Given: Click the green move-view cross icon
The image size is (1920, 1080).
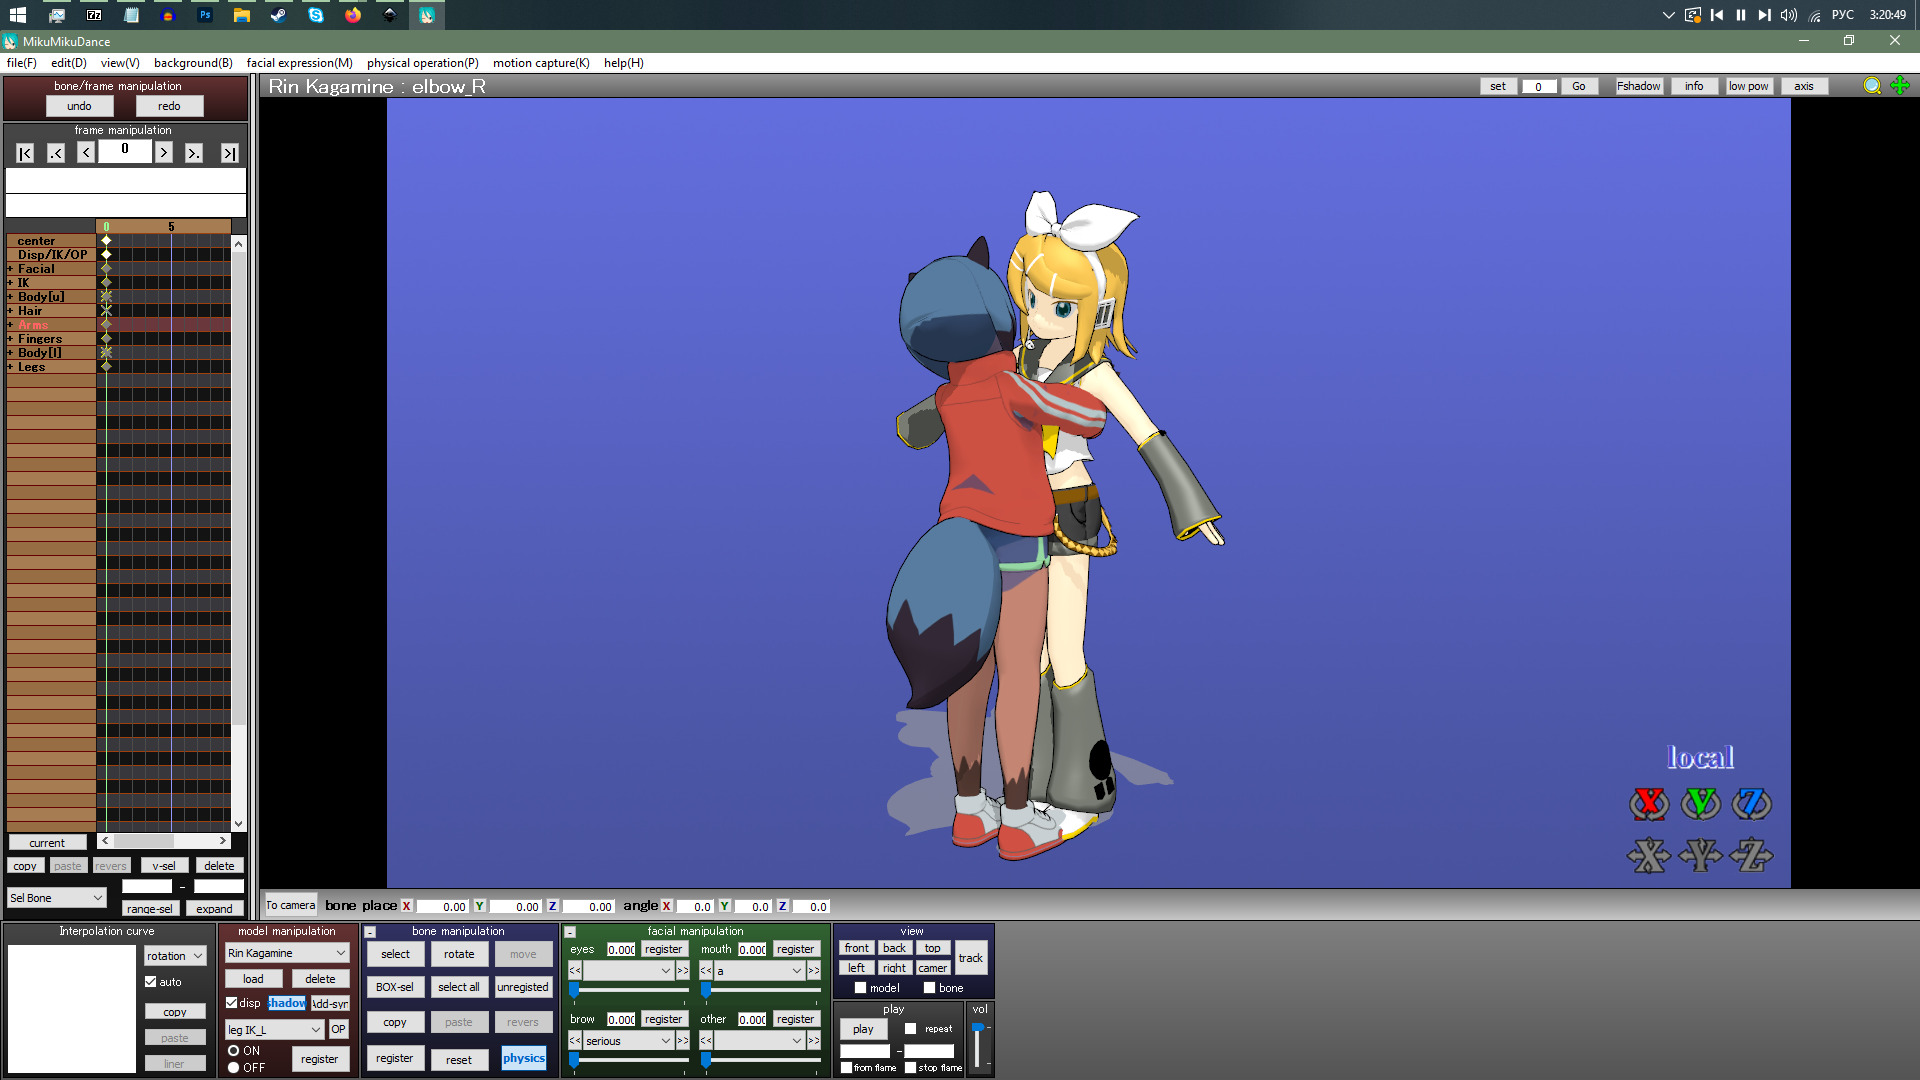Looking at the screenshot, I should click(1900, 86).
